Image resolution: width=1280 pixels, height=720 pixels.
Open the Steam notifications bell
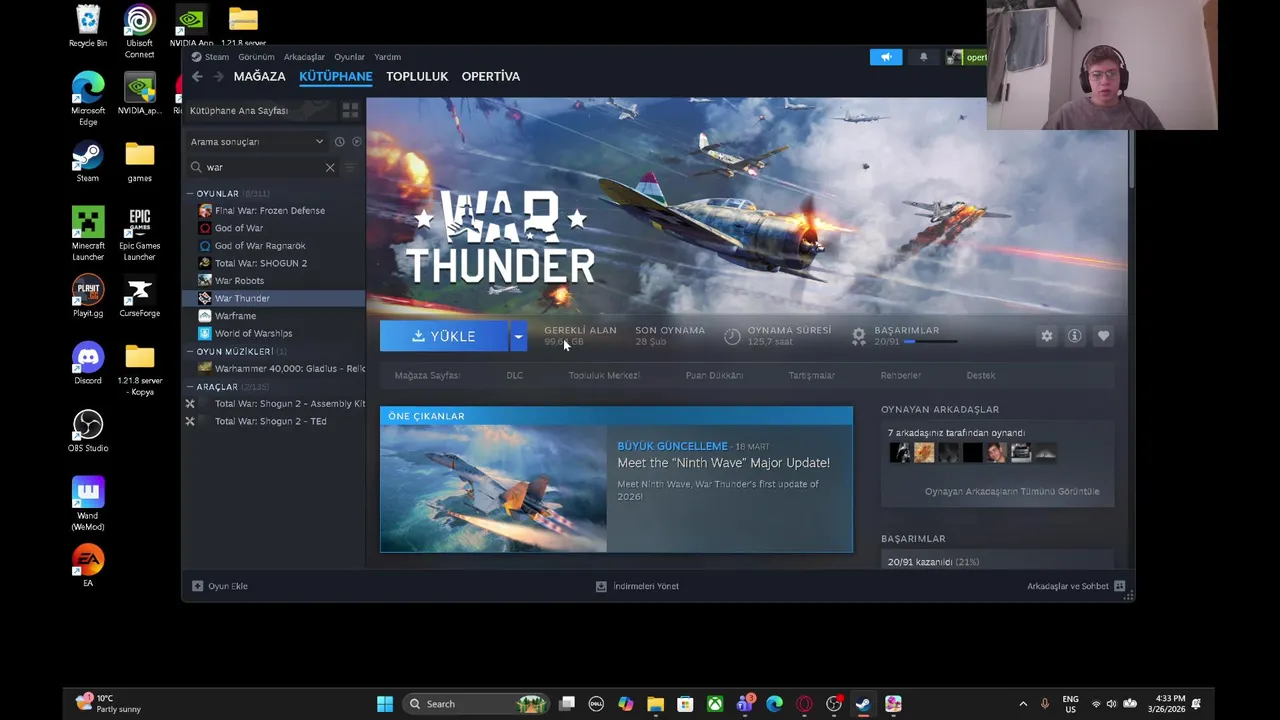pyautogui.click(x=923, y=57)
